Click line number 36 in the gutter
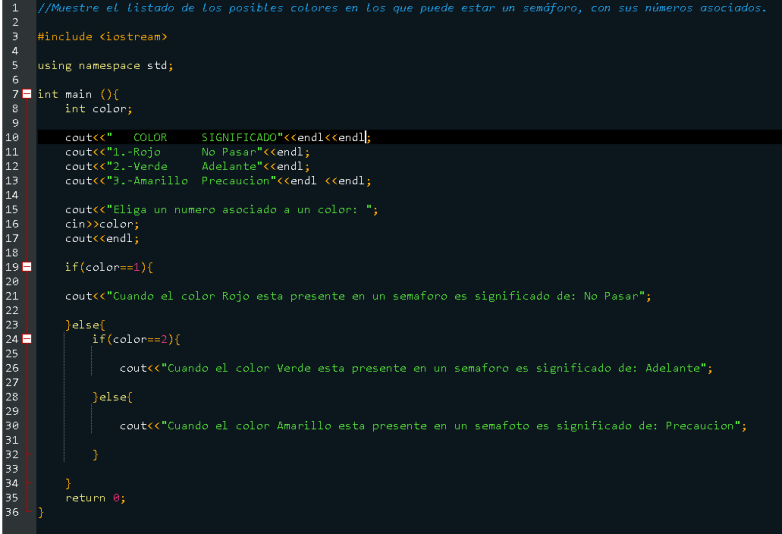This screenshot has height=534, width=782. [x=12, y=512]
